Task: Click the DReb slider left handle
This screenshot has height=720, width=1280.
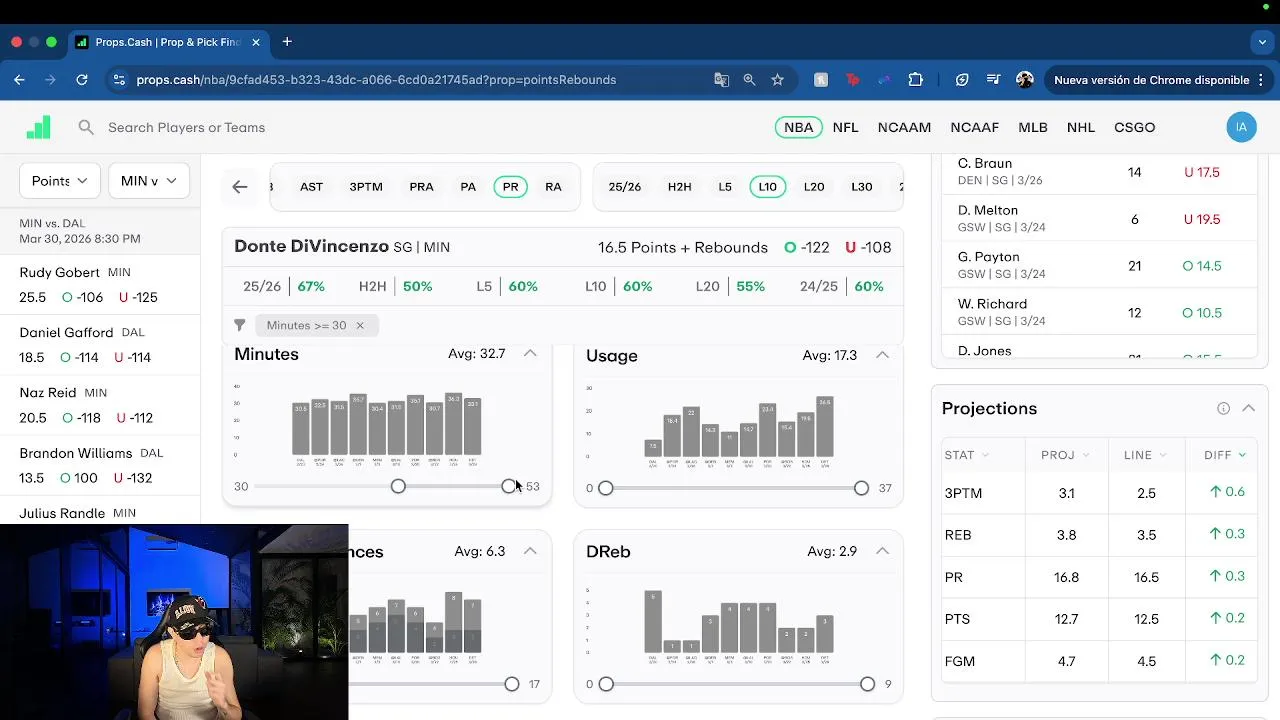Action: tap(606, 684)
